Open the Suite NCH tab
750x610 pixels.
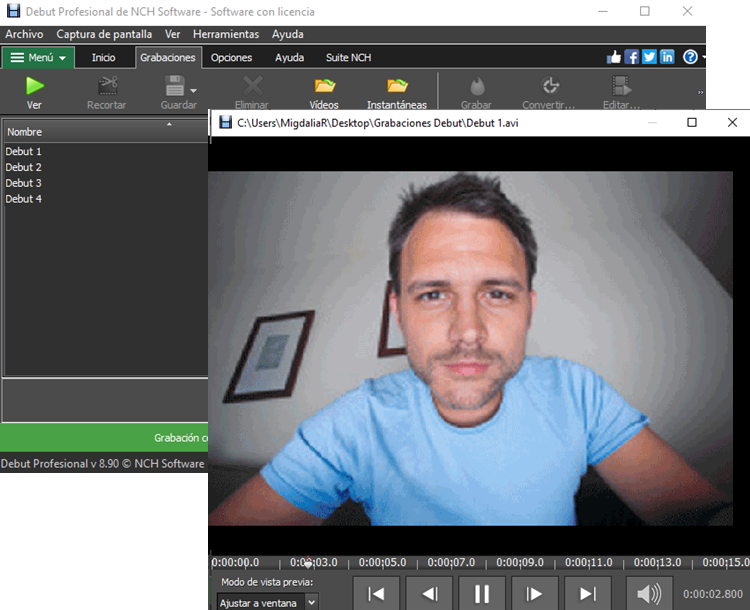click(x=348, y=57)
